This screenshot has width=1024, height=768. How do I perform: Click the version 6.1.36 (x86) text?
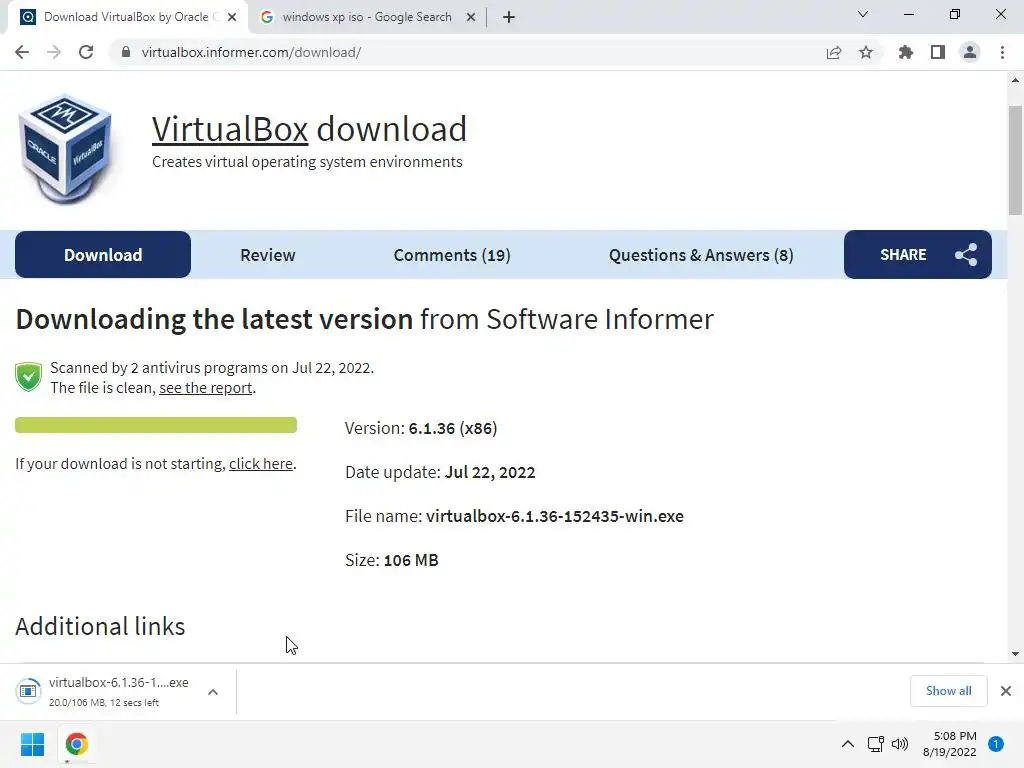(453, 428)
